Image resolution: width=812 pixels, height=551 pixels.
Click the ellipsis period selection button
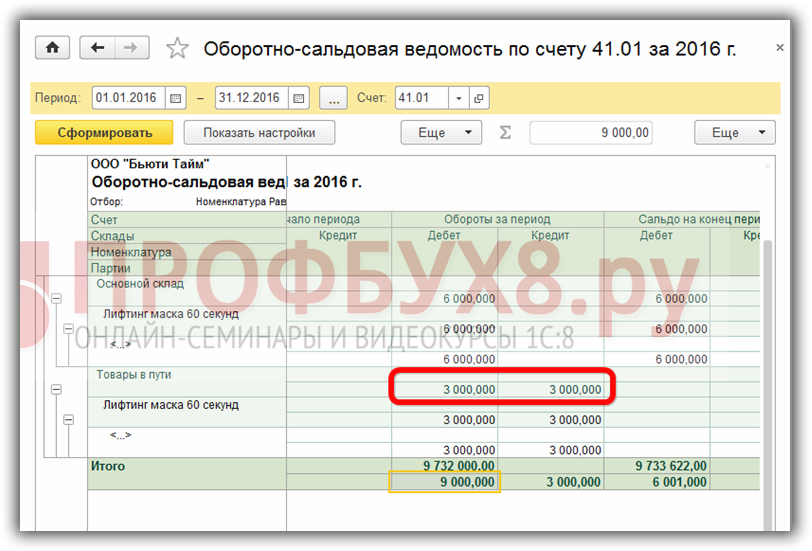click(333, 98)
